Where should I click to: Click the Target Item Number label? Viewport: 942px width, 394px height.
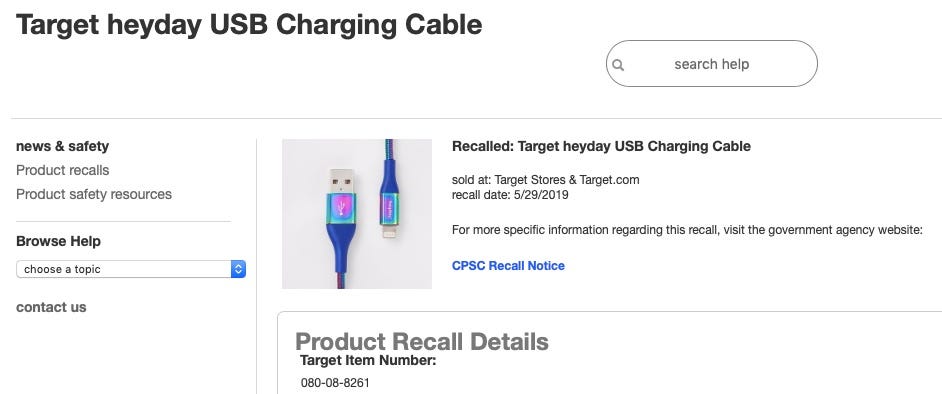coord(368,361)
